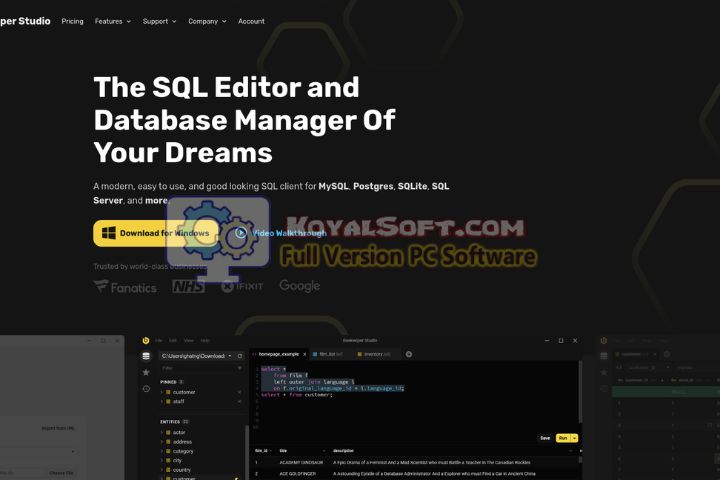Screen dimensions: 720x480
Task: Close the homepage_example tab
Action: click(x=304, y=354)
